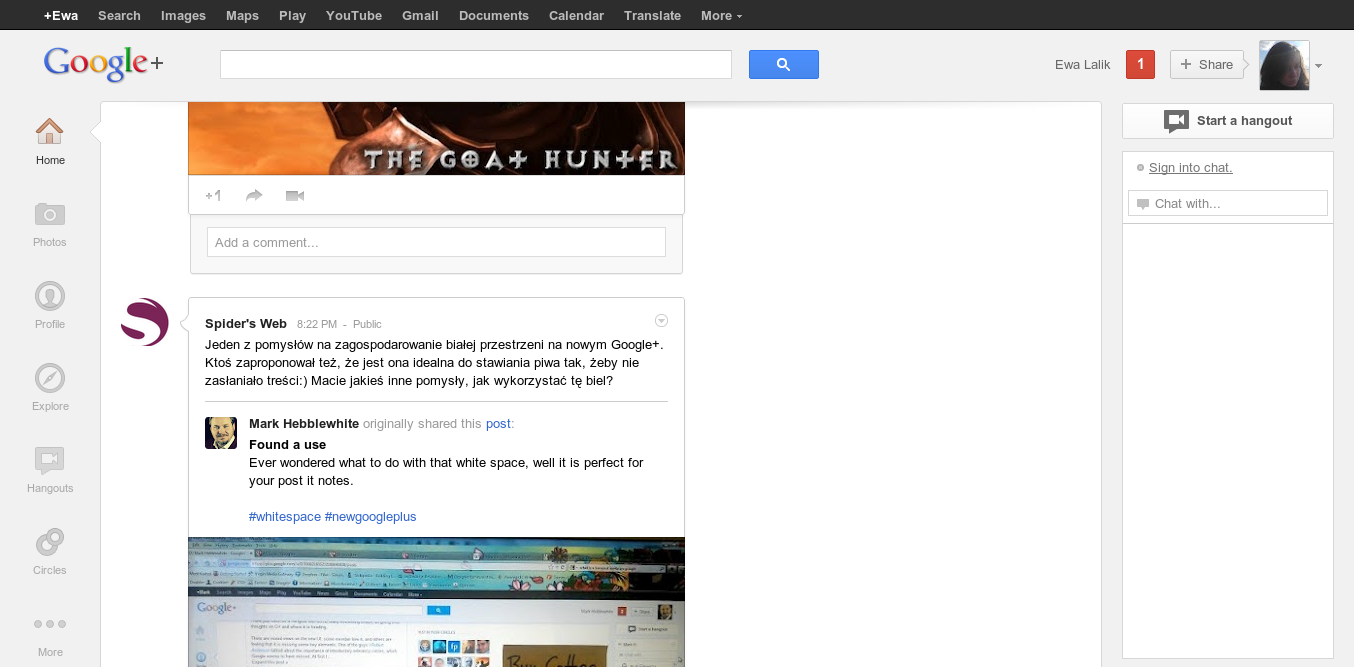Click the hangout camera icon under Goat Hunter post

[x=294, y=195]
